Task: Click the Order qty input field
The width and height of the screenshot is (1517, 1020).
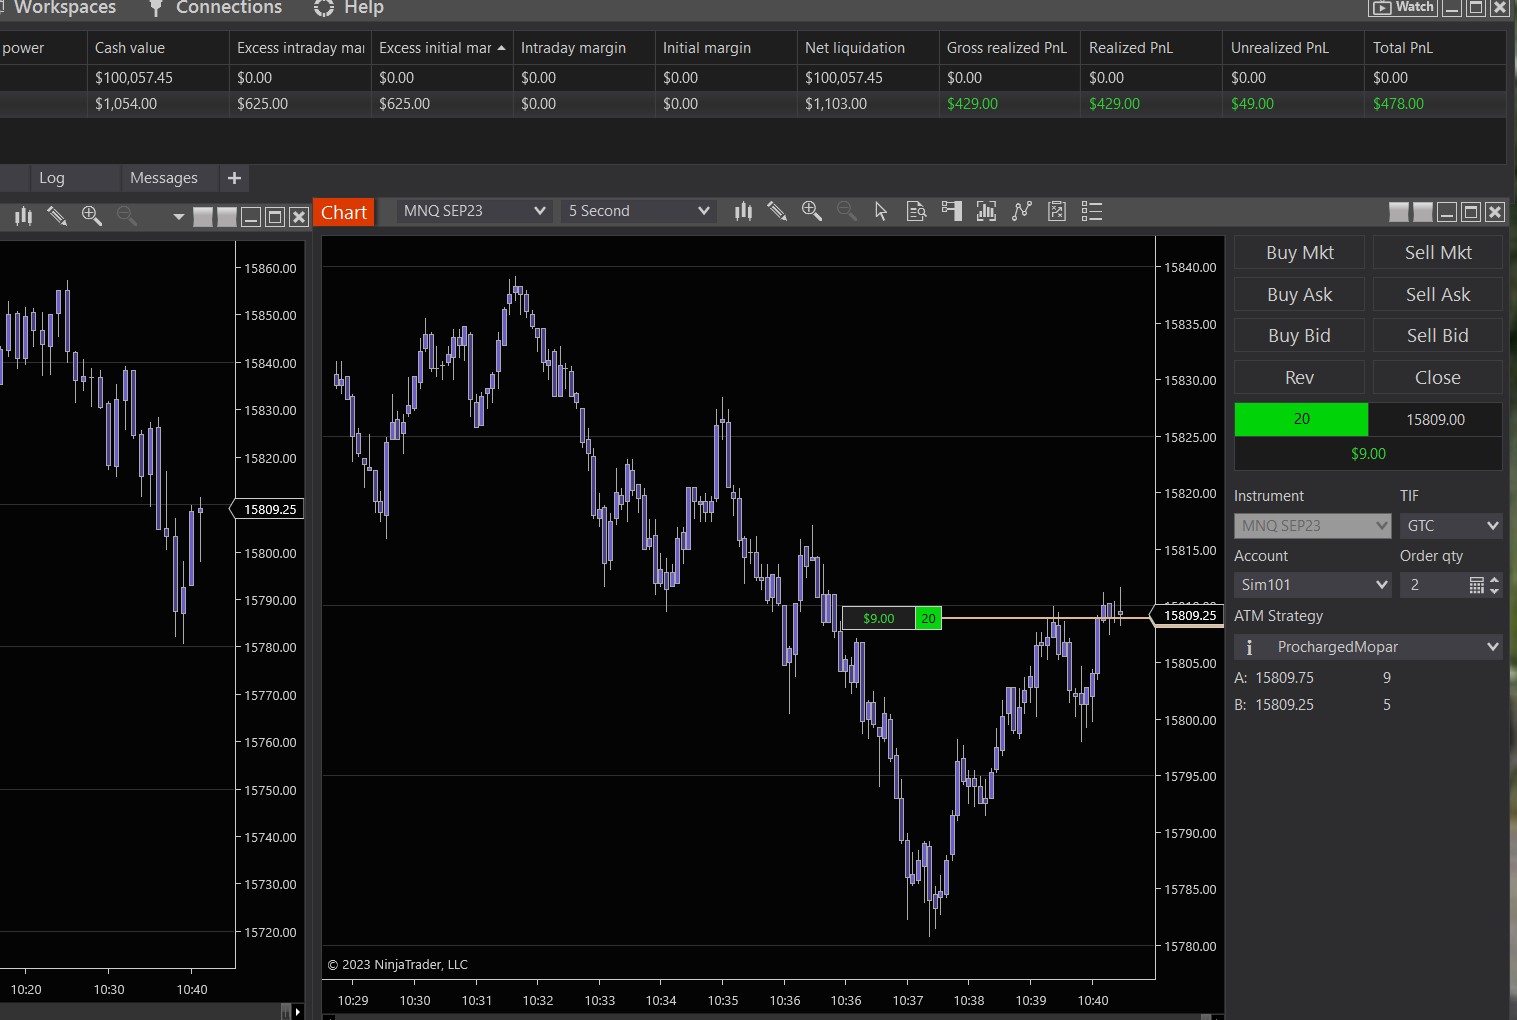Action: point(1432,585)
